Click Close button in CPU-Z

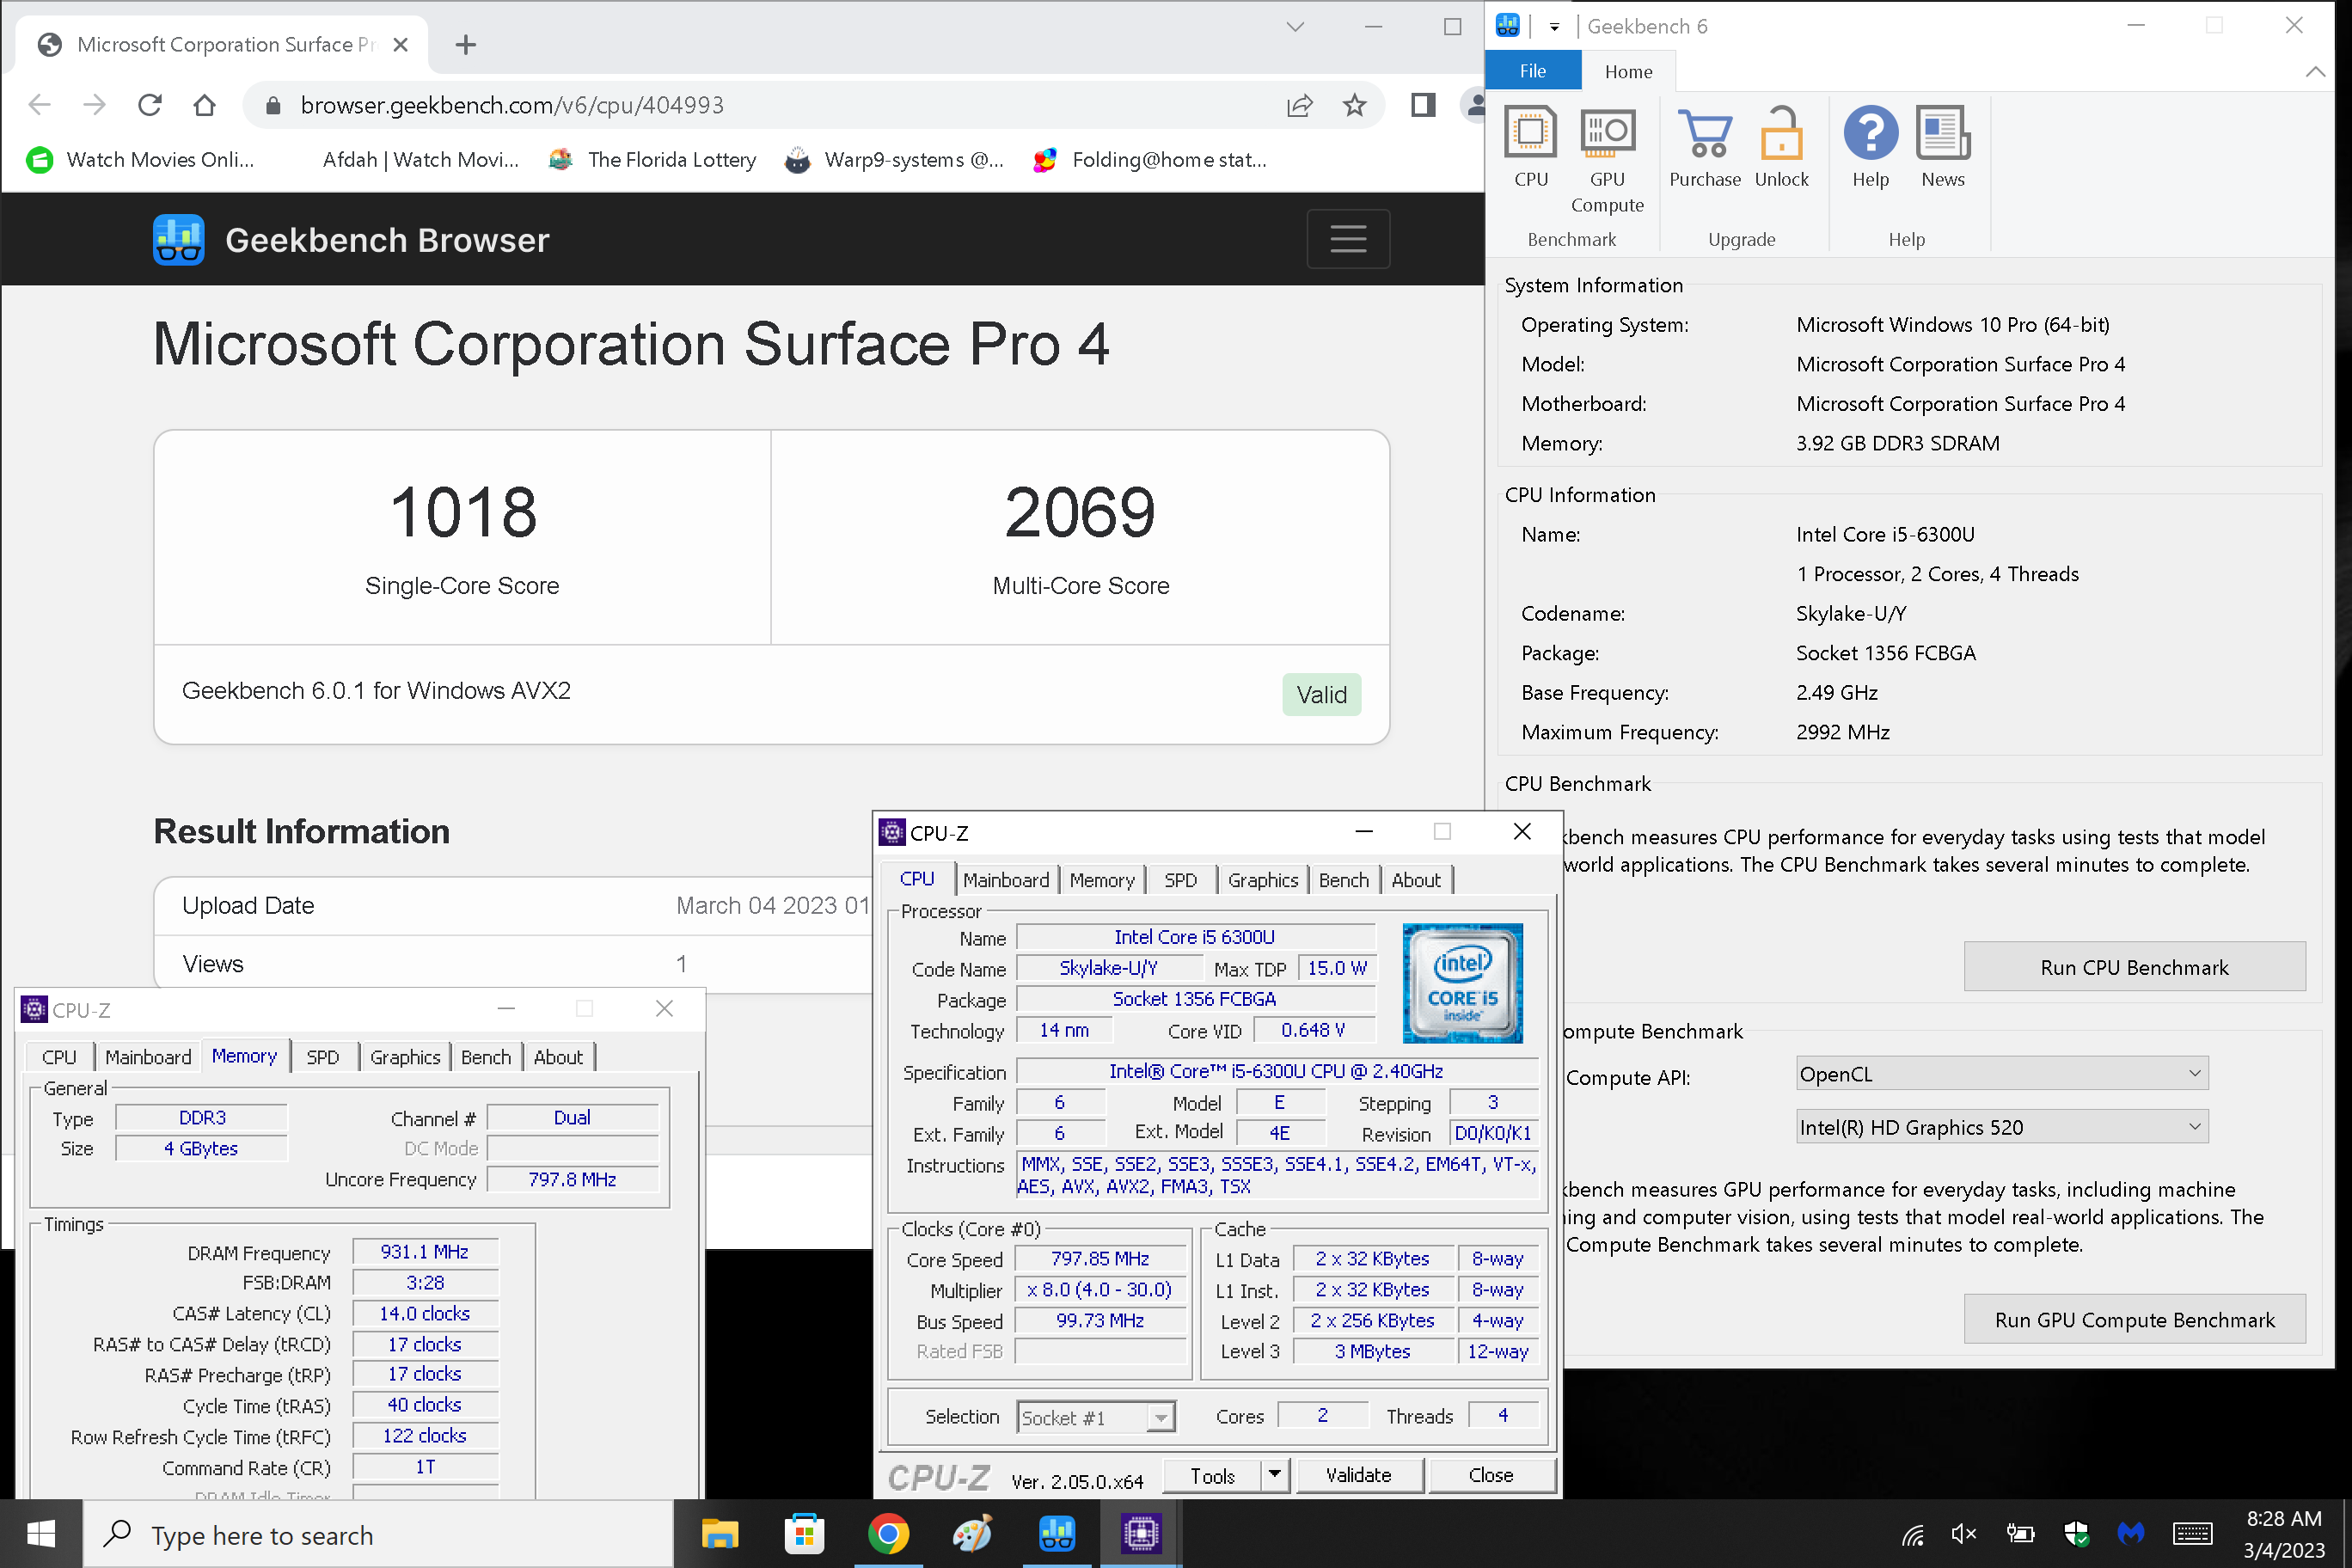(x=1491, y=1475)
